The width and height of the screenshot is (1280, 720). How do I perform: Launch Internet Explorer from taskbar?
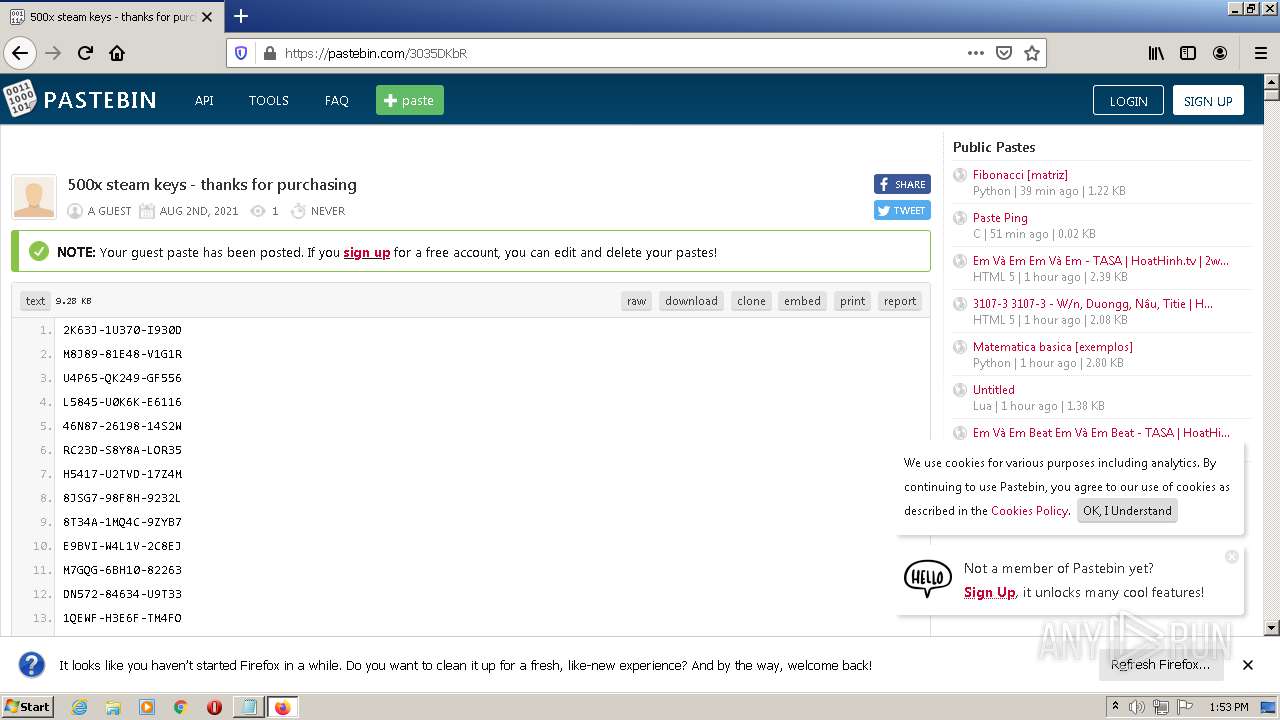point(79,707)
